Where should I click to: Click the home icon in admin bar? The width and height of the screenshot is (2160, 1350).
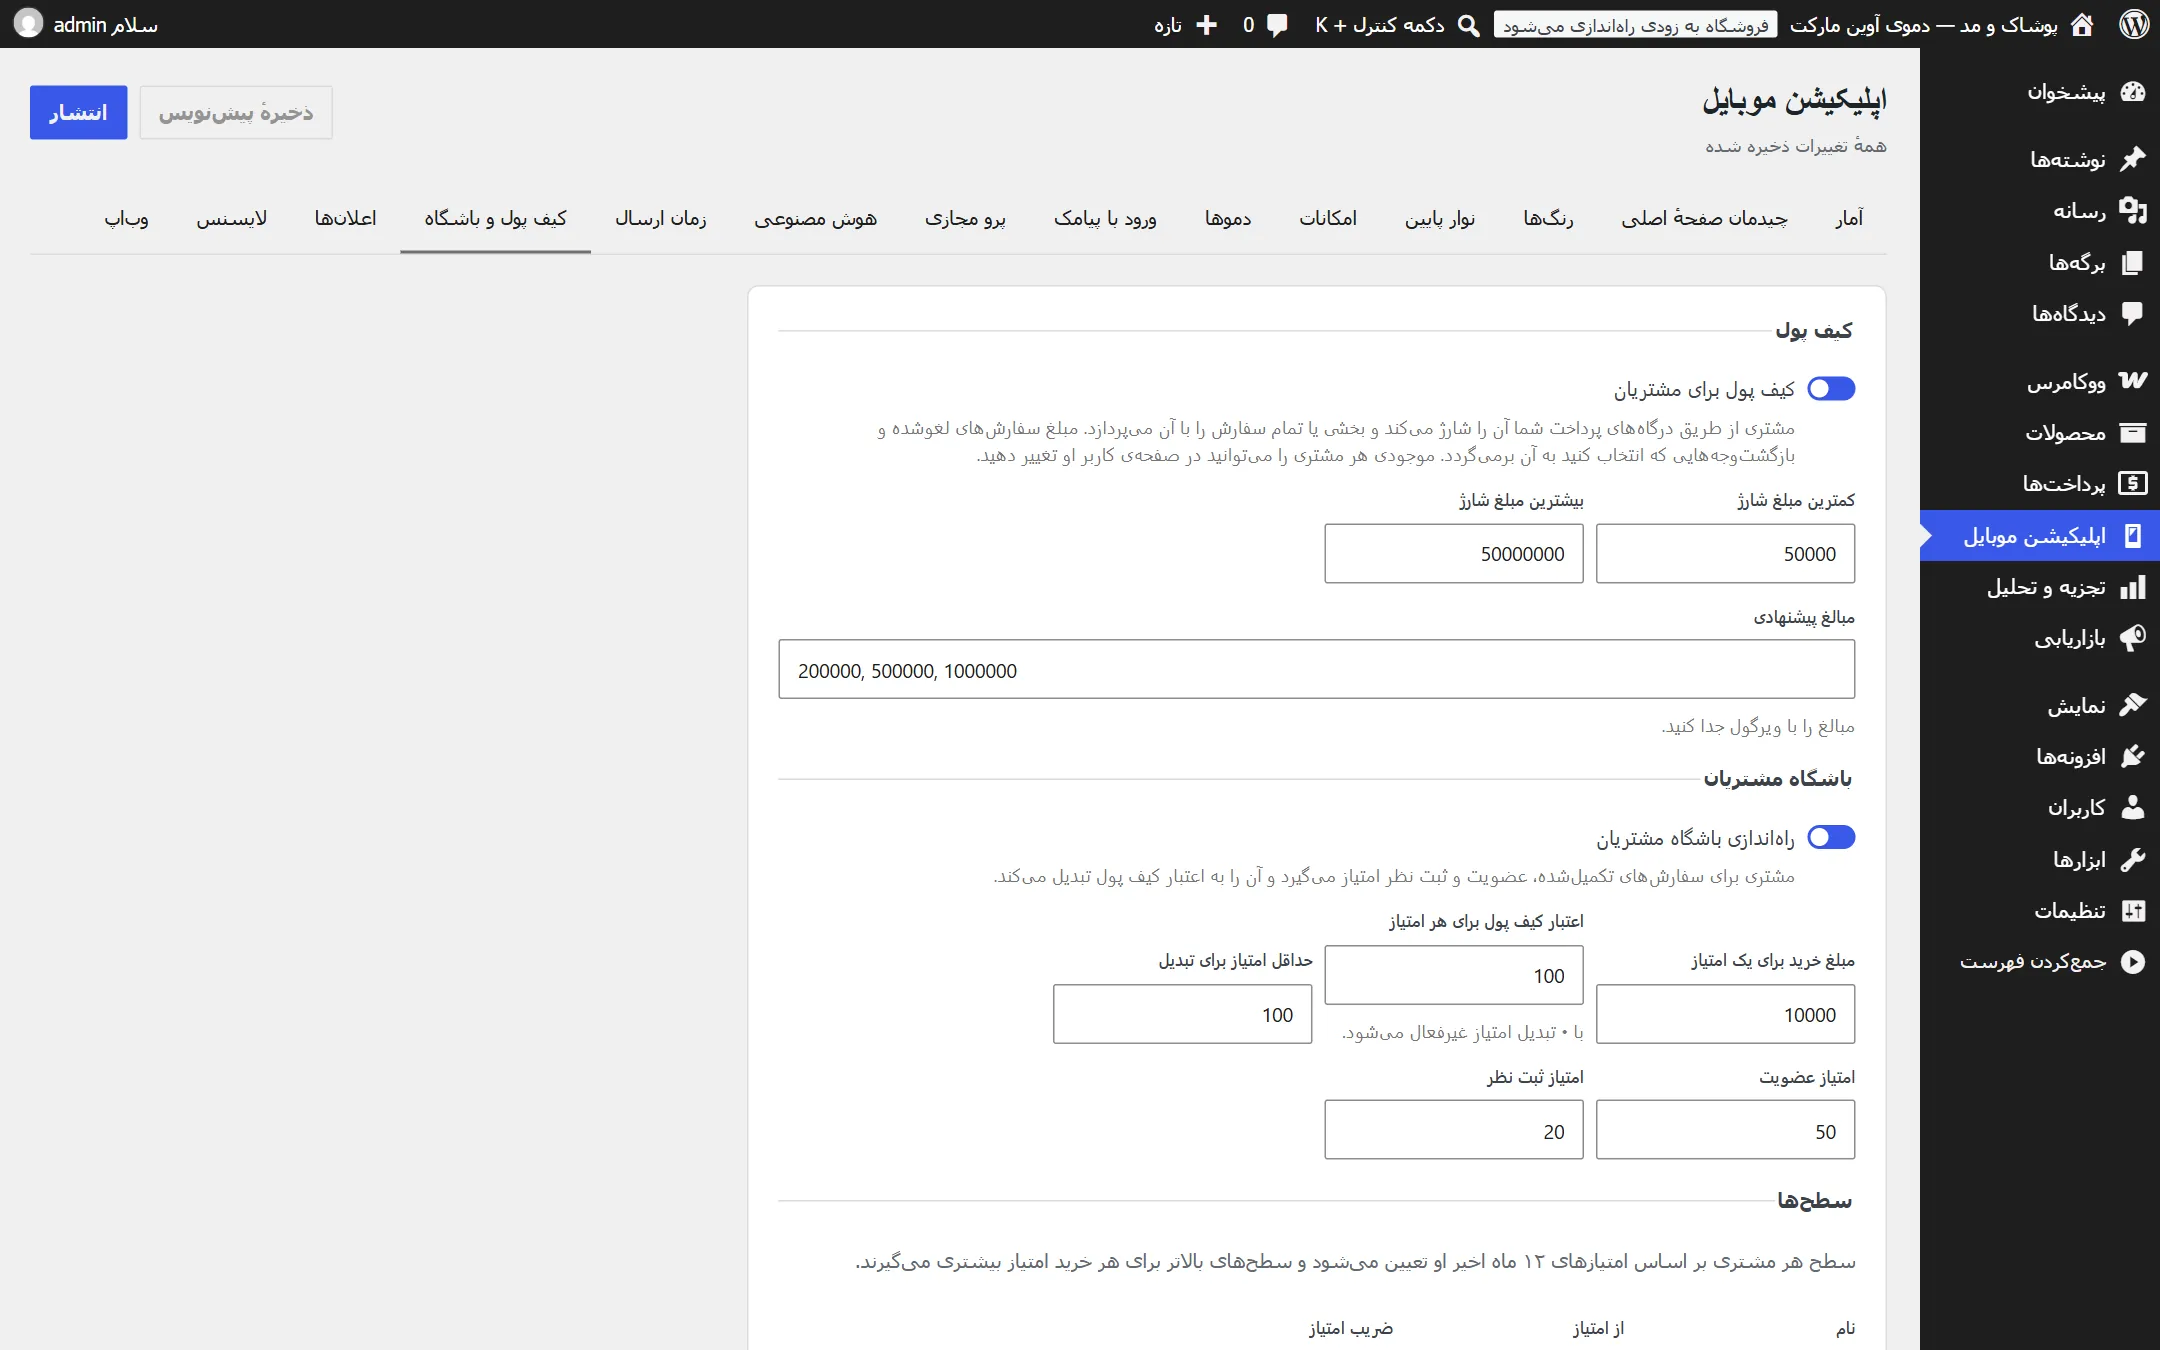tap(2081, 24)
